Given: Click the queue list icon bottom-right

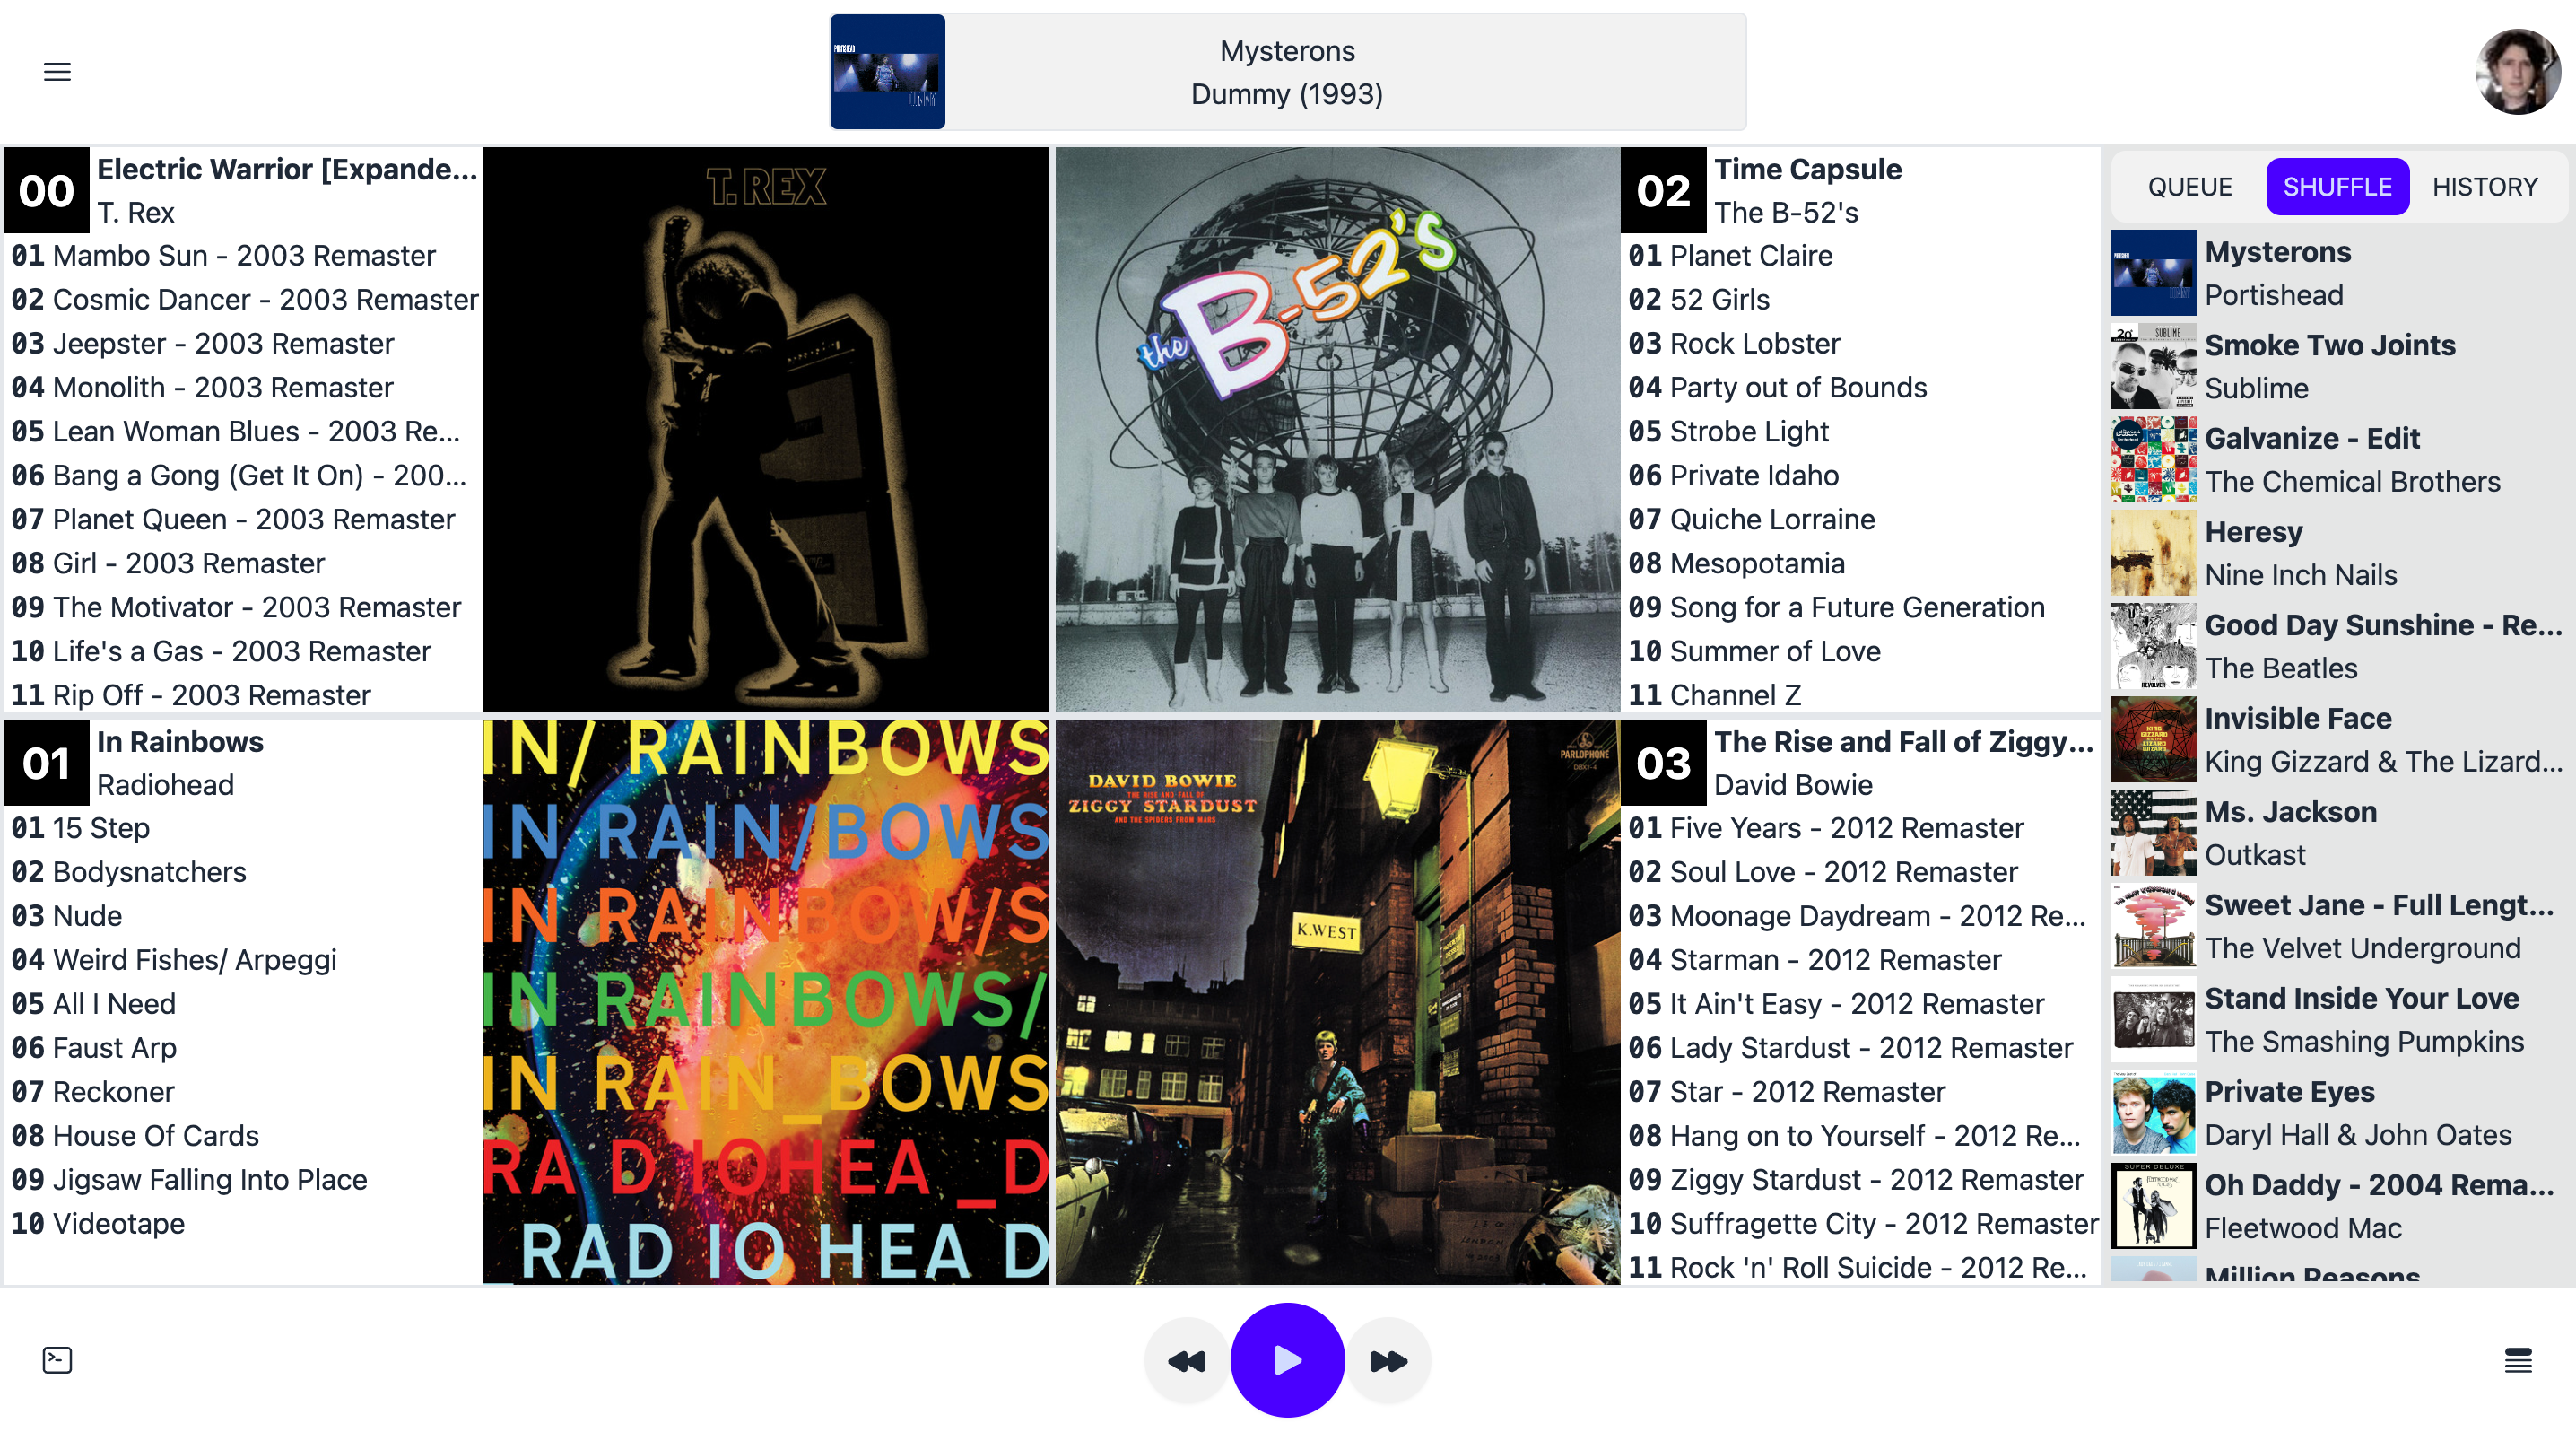Looking at the screenshot, I should [x=2516, y=1359].
